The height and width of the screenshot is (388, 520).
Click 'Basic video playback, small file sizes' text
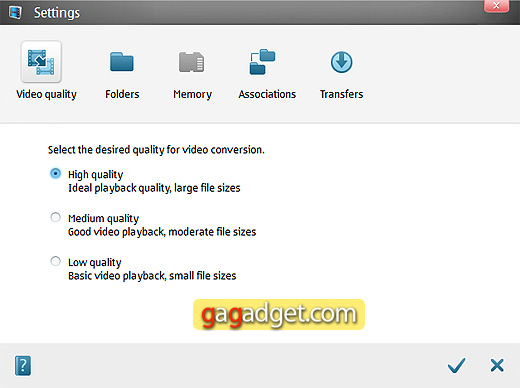pos(152,276)
